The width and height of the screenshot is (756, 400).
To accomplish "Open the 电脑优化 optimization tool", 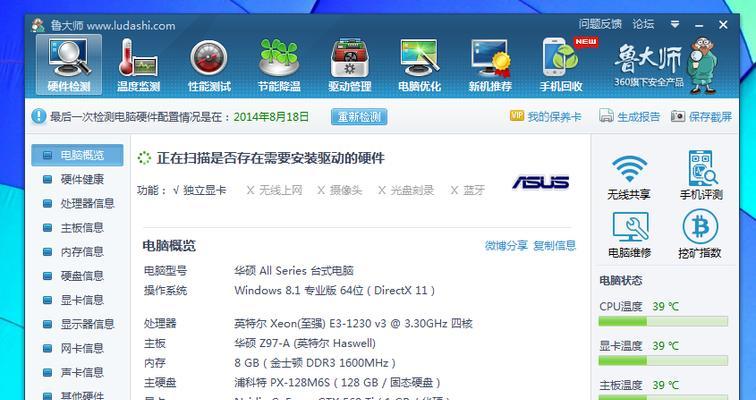I will [419, 65].
